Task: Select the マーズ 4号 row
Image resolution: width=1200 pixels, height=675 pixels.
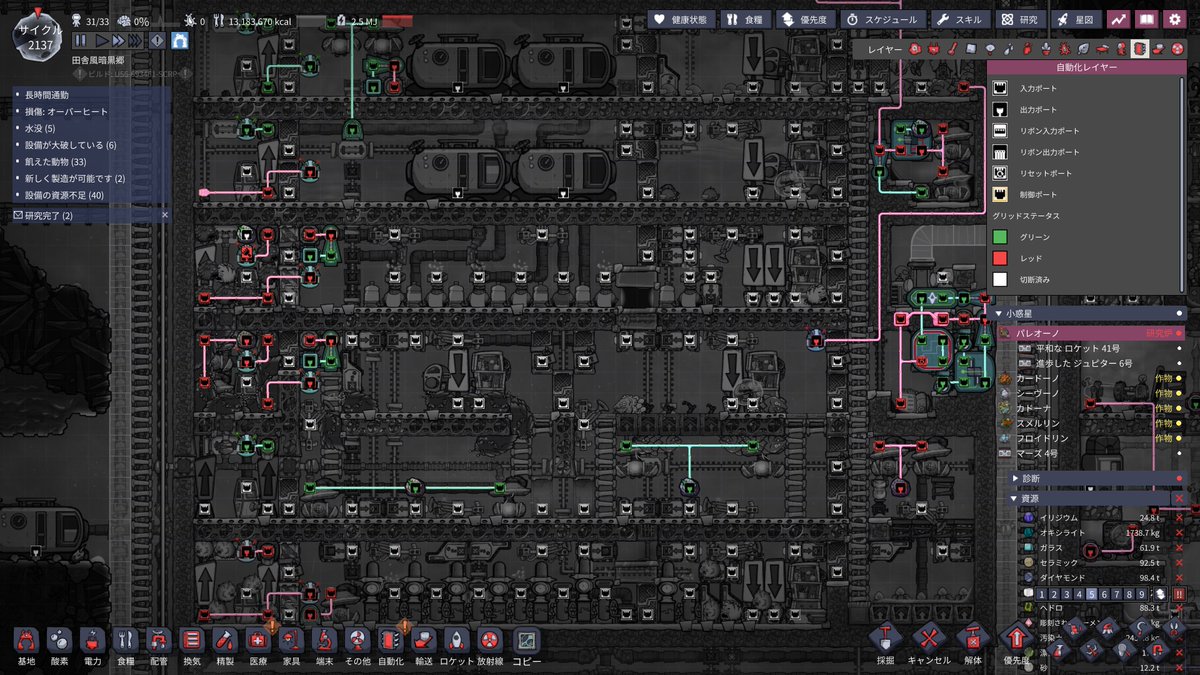Action: 1092,453
